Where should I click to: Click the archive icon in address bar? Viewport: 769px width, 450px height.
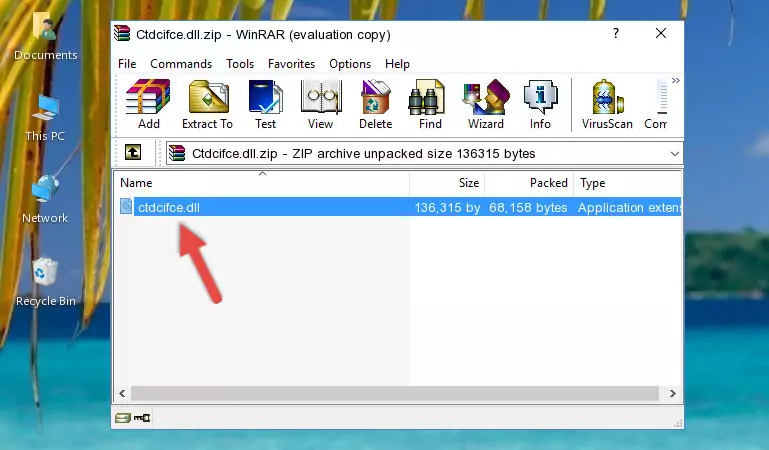(x=177, y=153)
